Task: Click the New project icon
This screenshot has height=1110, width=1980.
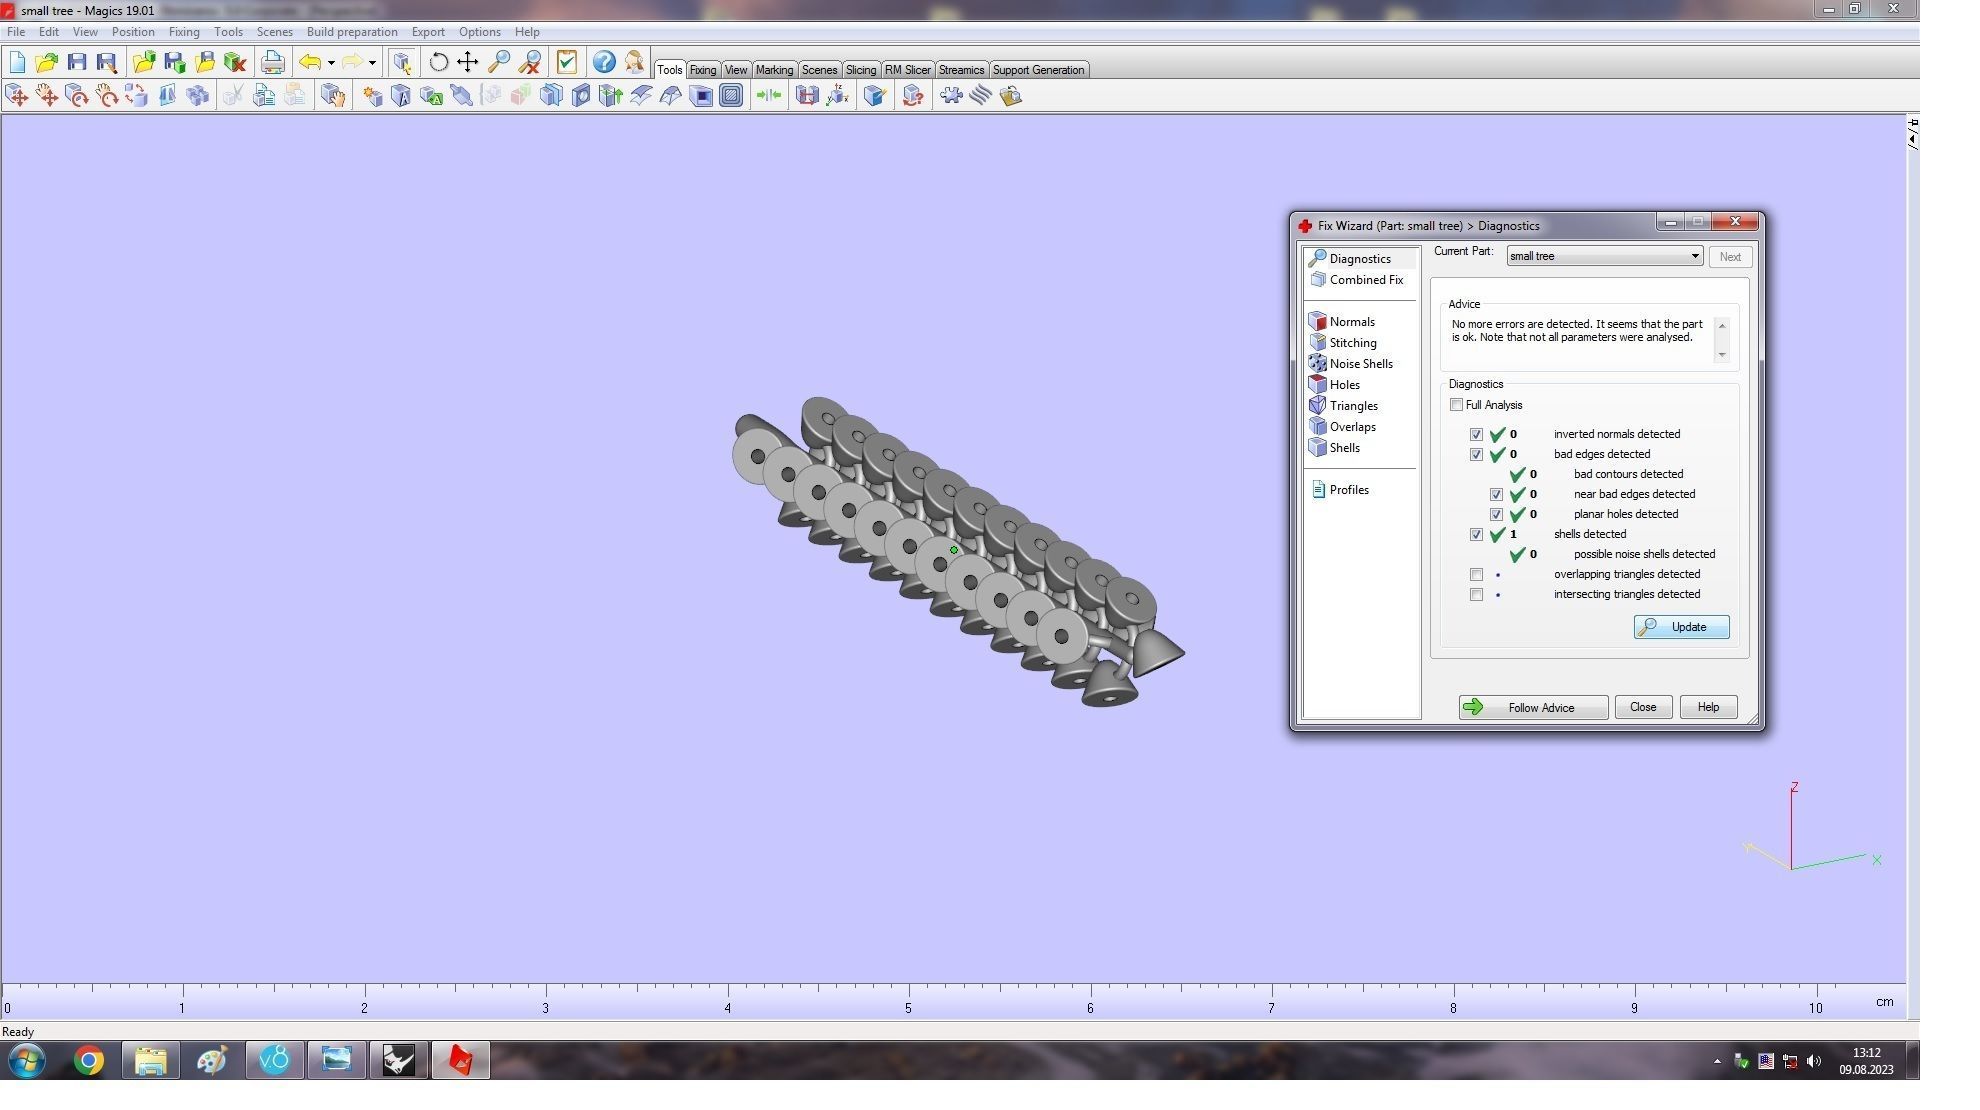Action: pyautogui.click(x=17, y=62)
